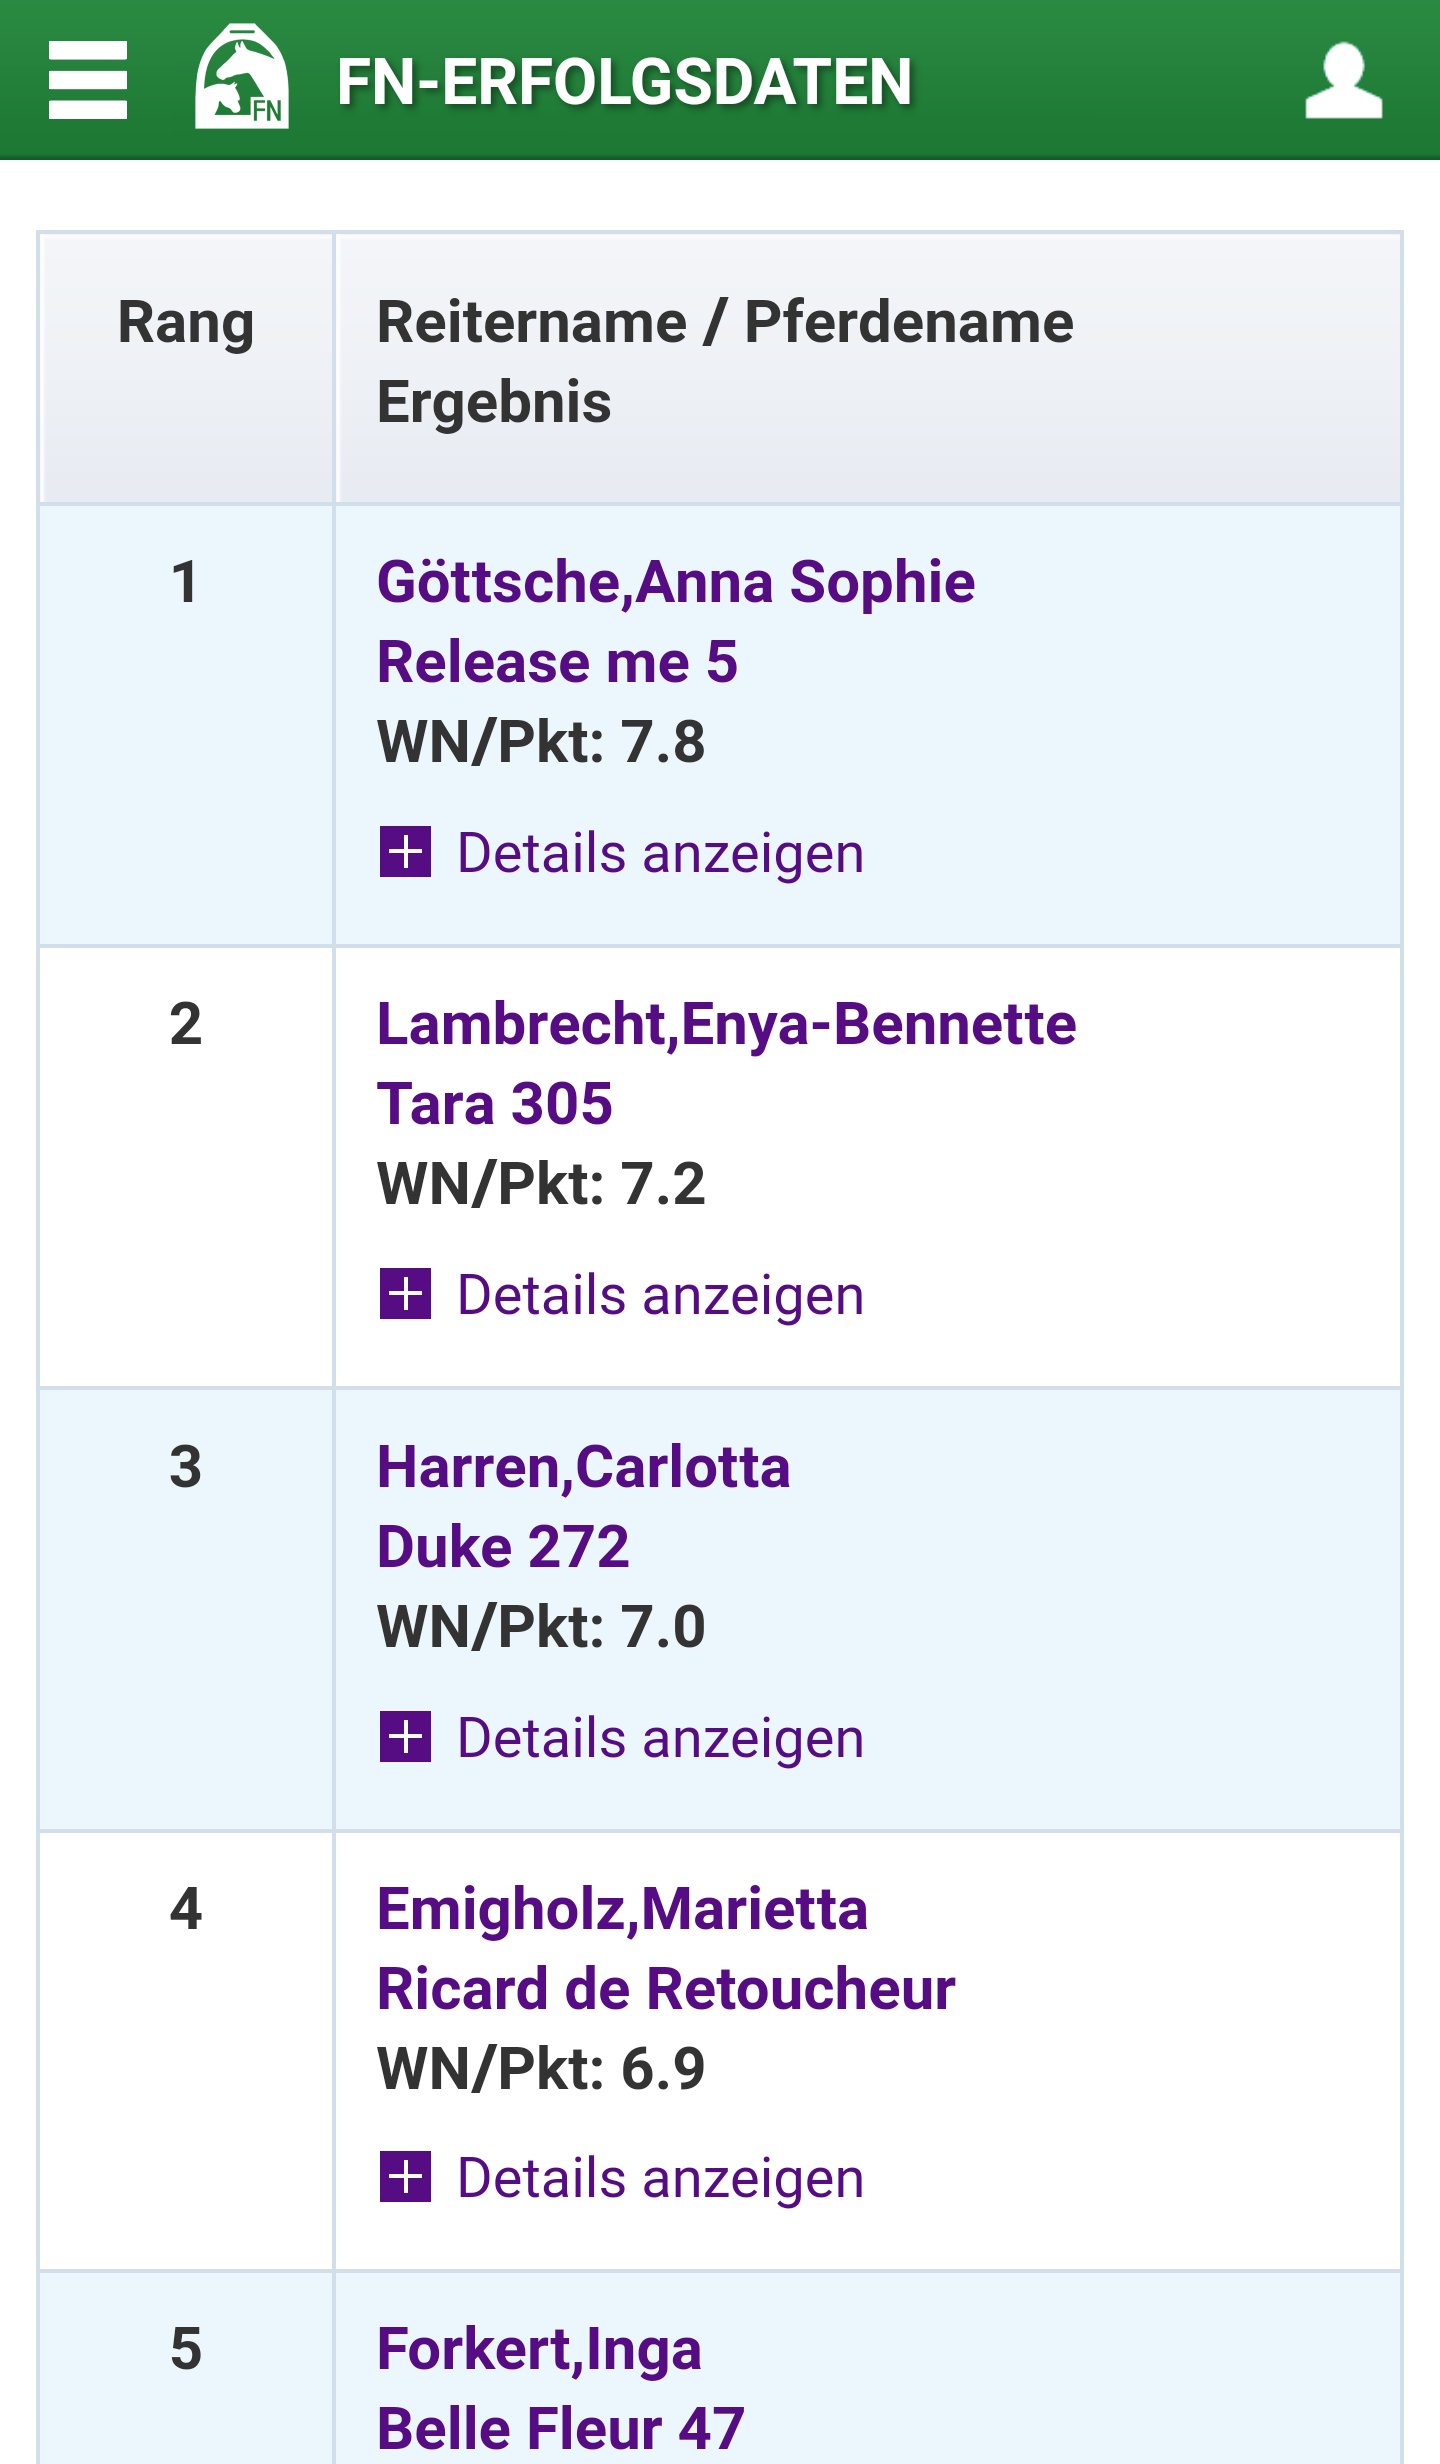
Task: Open rider Forkert,Inga
Action: (x=539, y=2350)
